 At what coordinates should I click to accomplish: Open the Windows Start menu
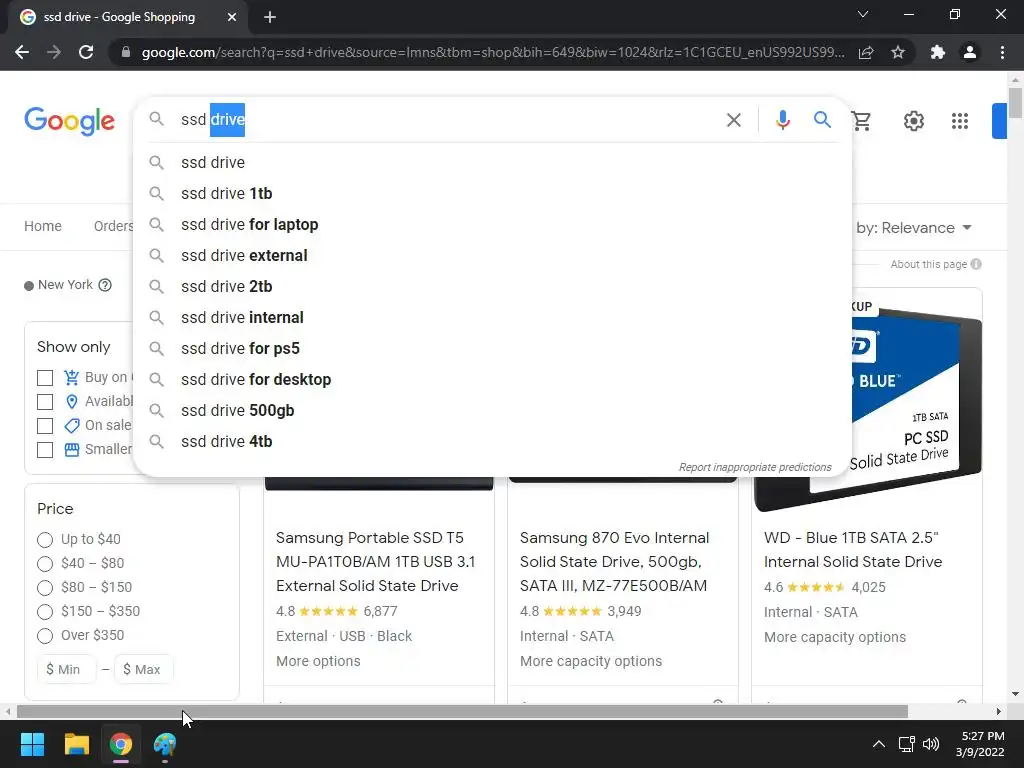(32, 744)
